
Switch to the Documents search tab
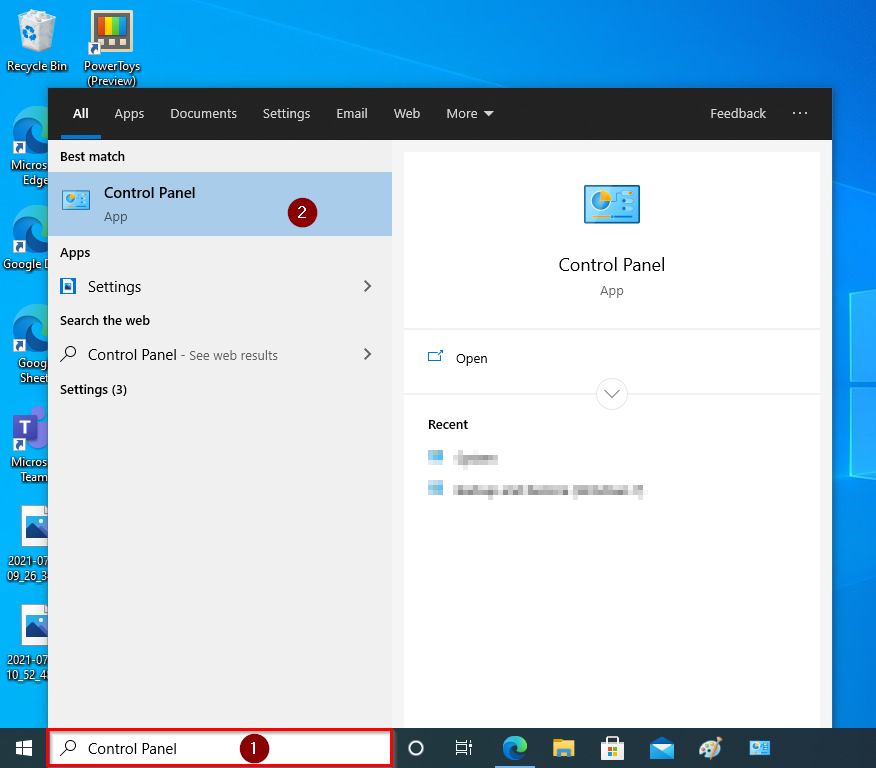click(203, 114)
